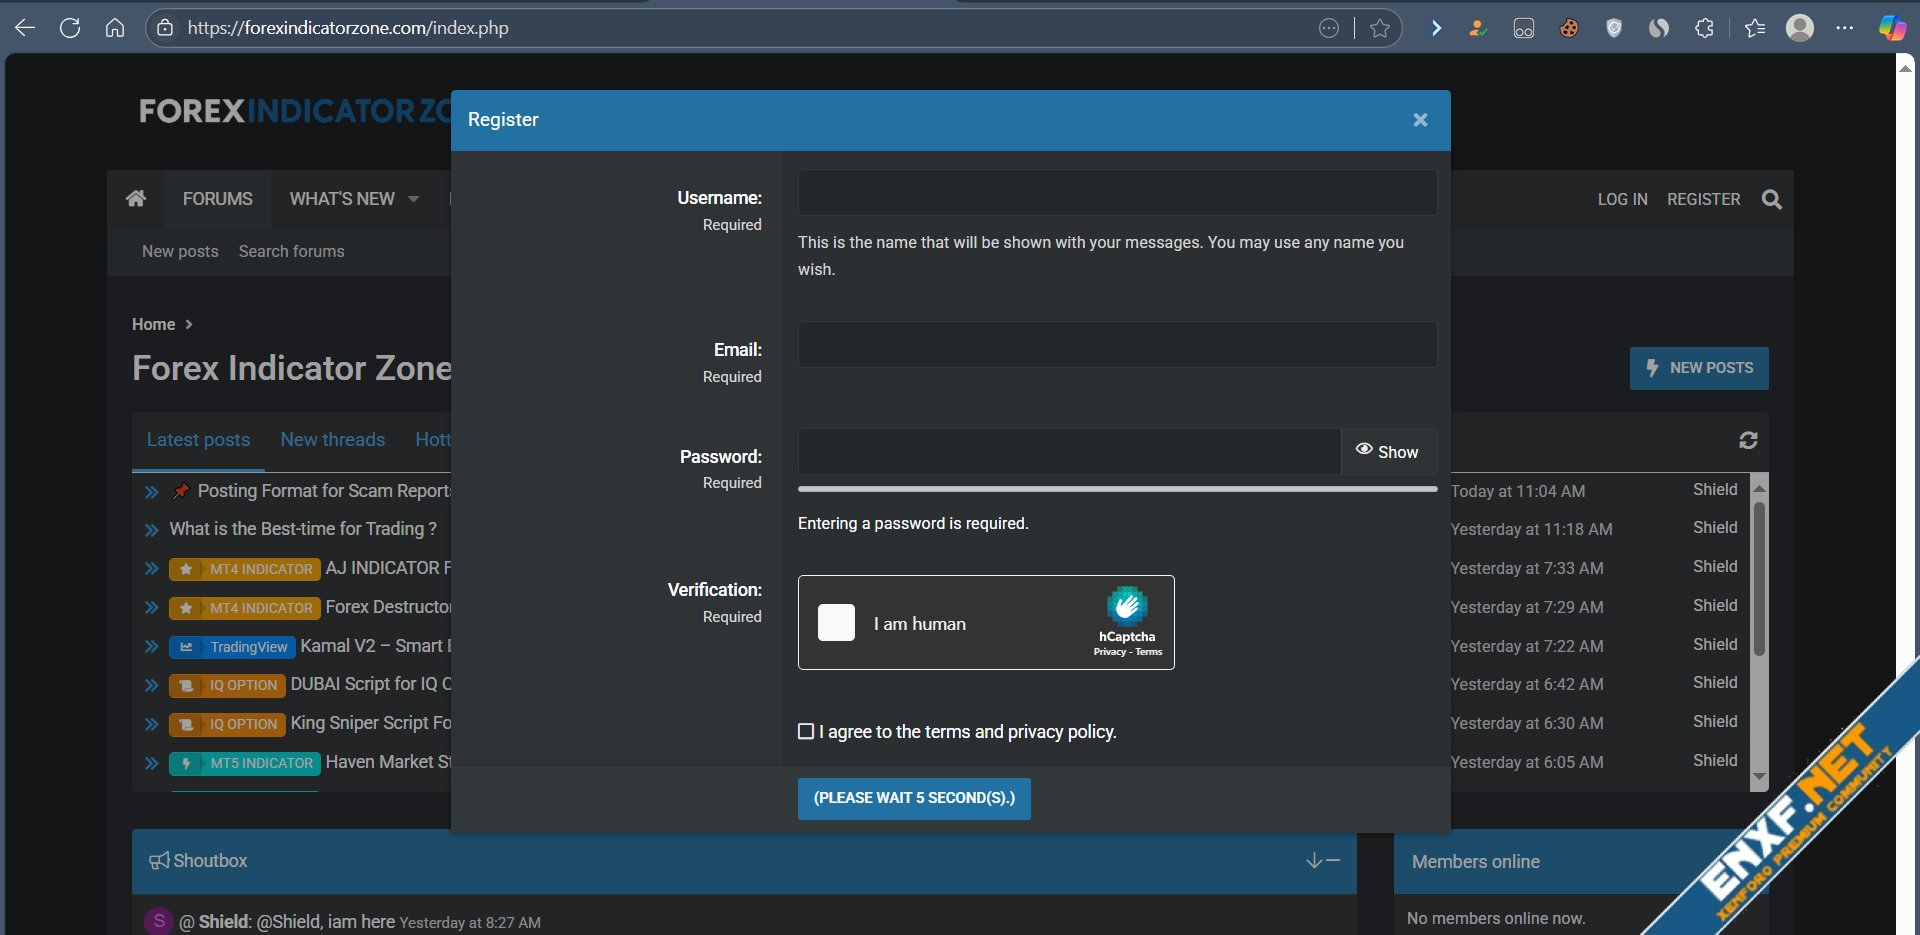
Task: Focus the Username input field
Action: click(x=1117, y=192)
